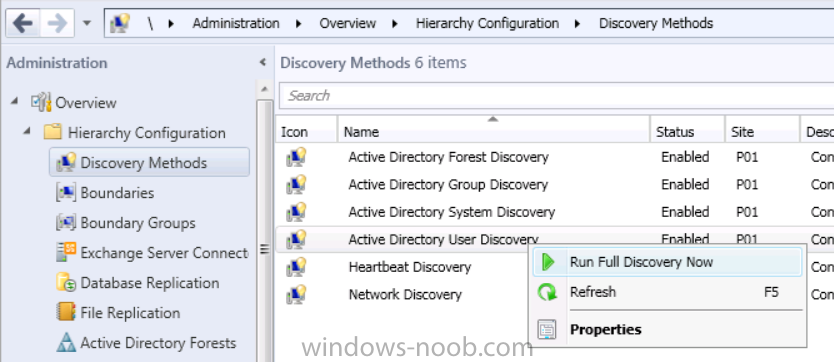The width and height of the screenshot is (834, 362).
Task: Click Discovery Methods in the breadcrumb
Action: pyautogui.click(x=656, y=23)
